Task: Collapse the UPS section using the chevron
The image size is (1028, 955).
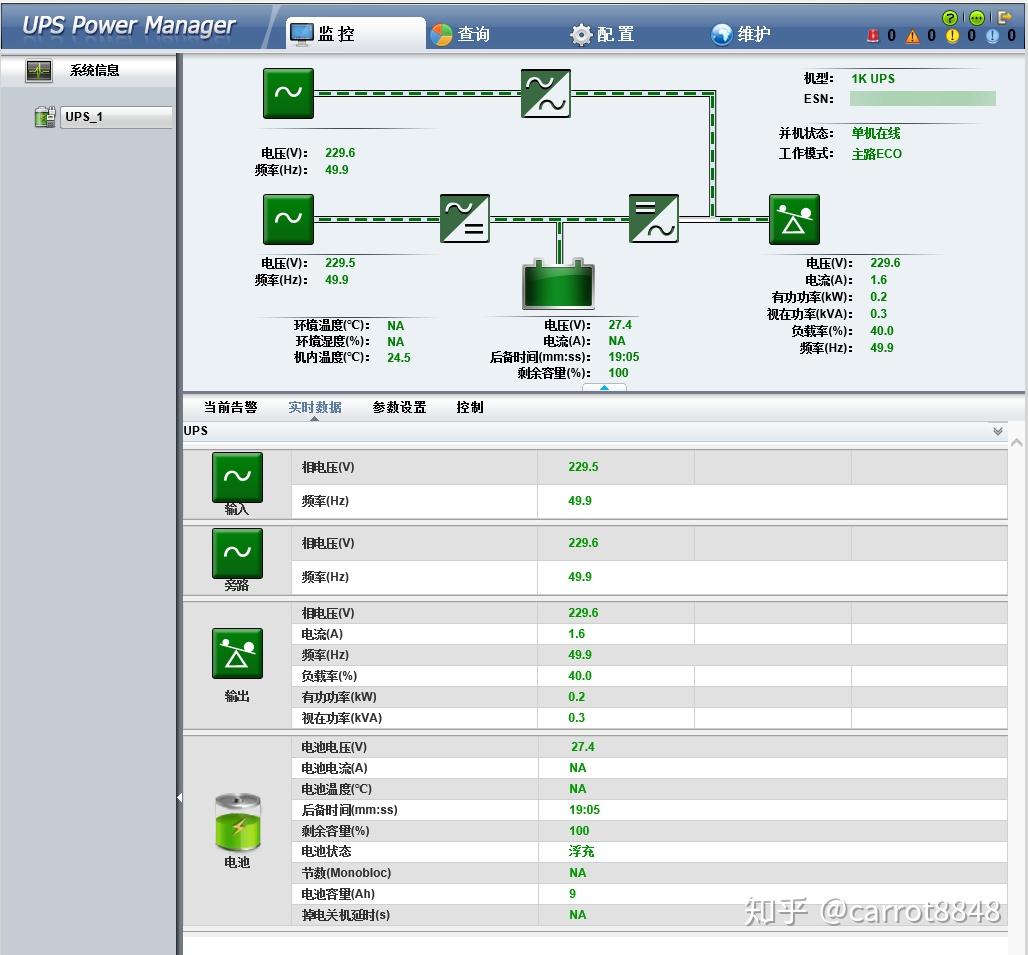Action: coord(997,430)
